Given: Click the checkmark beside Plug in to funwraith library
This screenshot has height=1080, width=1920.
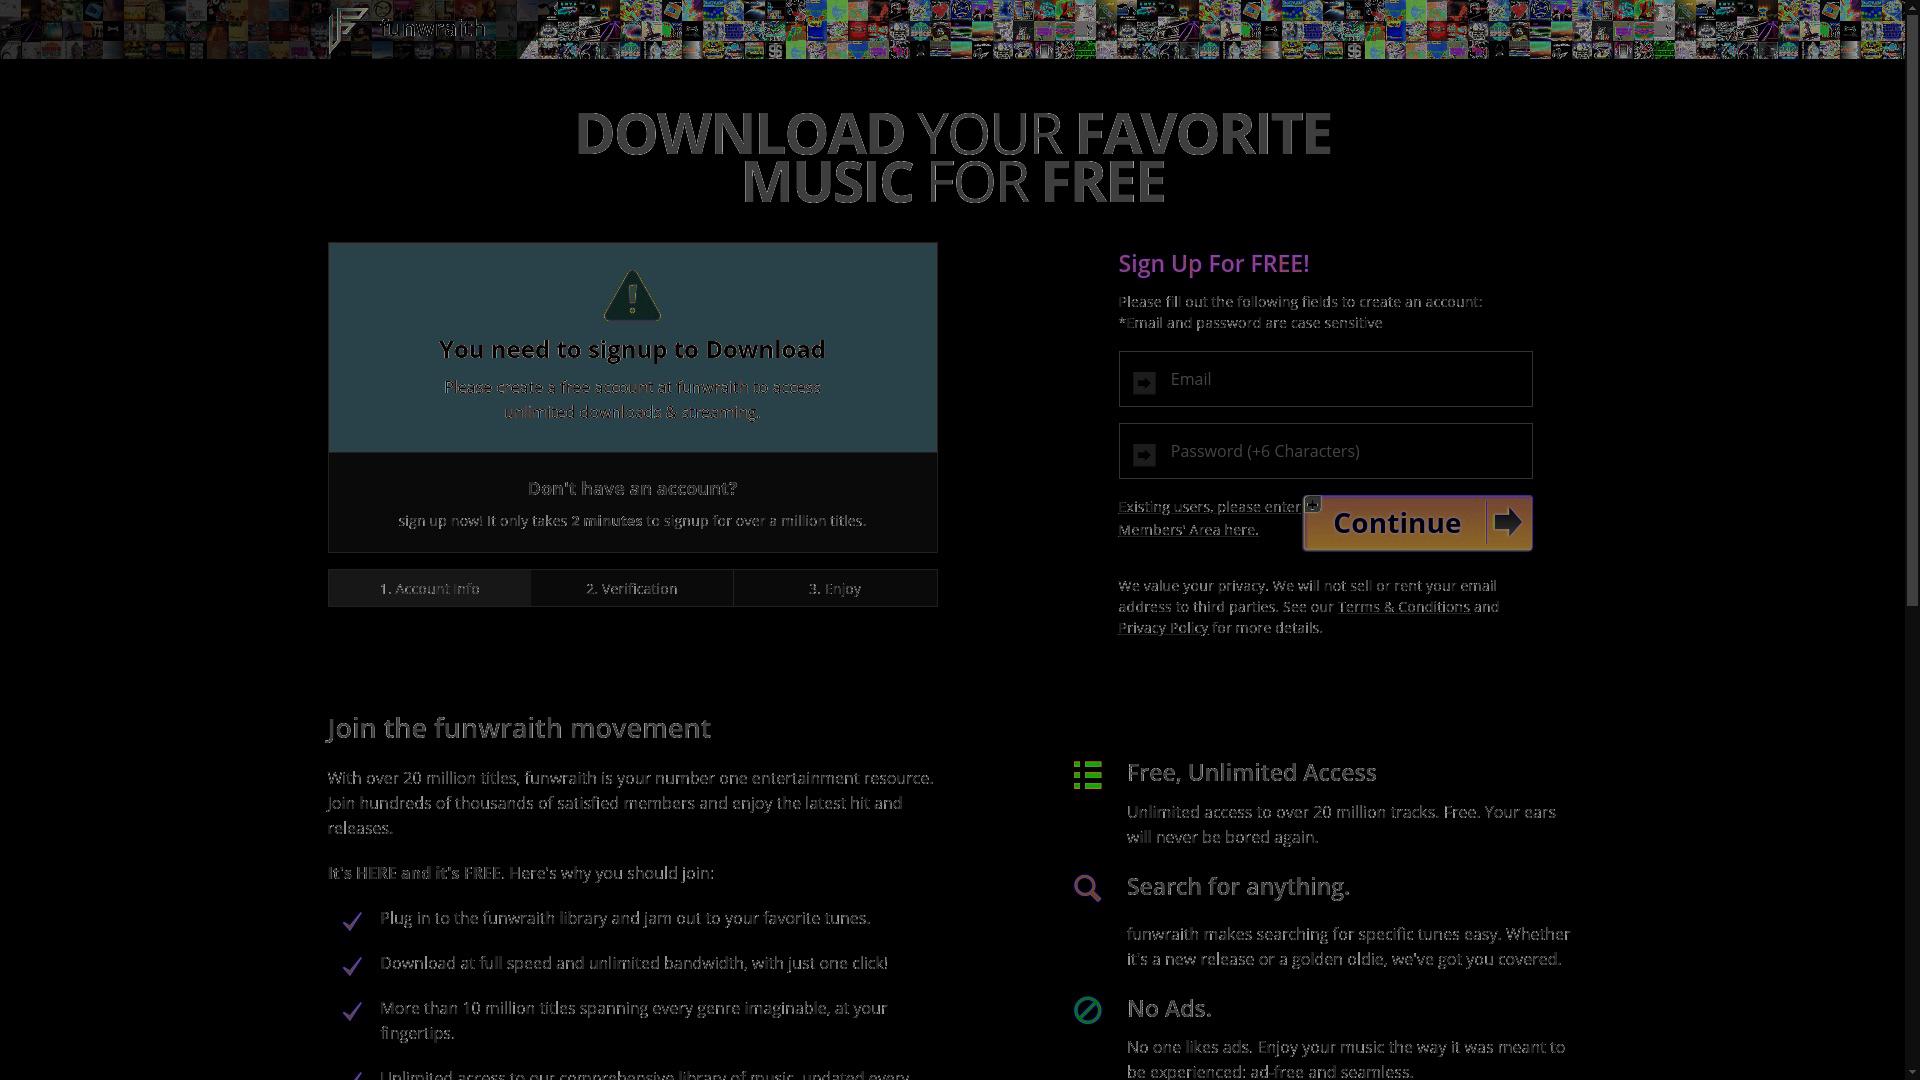Looking at the screenshot, I should (352, 921).
